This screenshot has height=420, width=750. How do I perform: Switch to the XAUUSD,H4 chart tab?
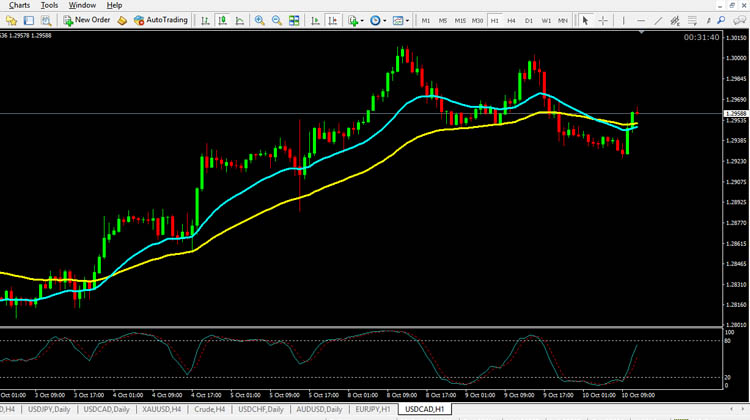162,409
